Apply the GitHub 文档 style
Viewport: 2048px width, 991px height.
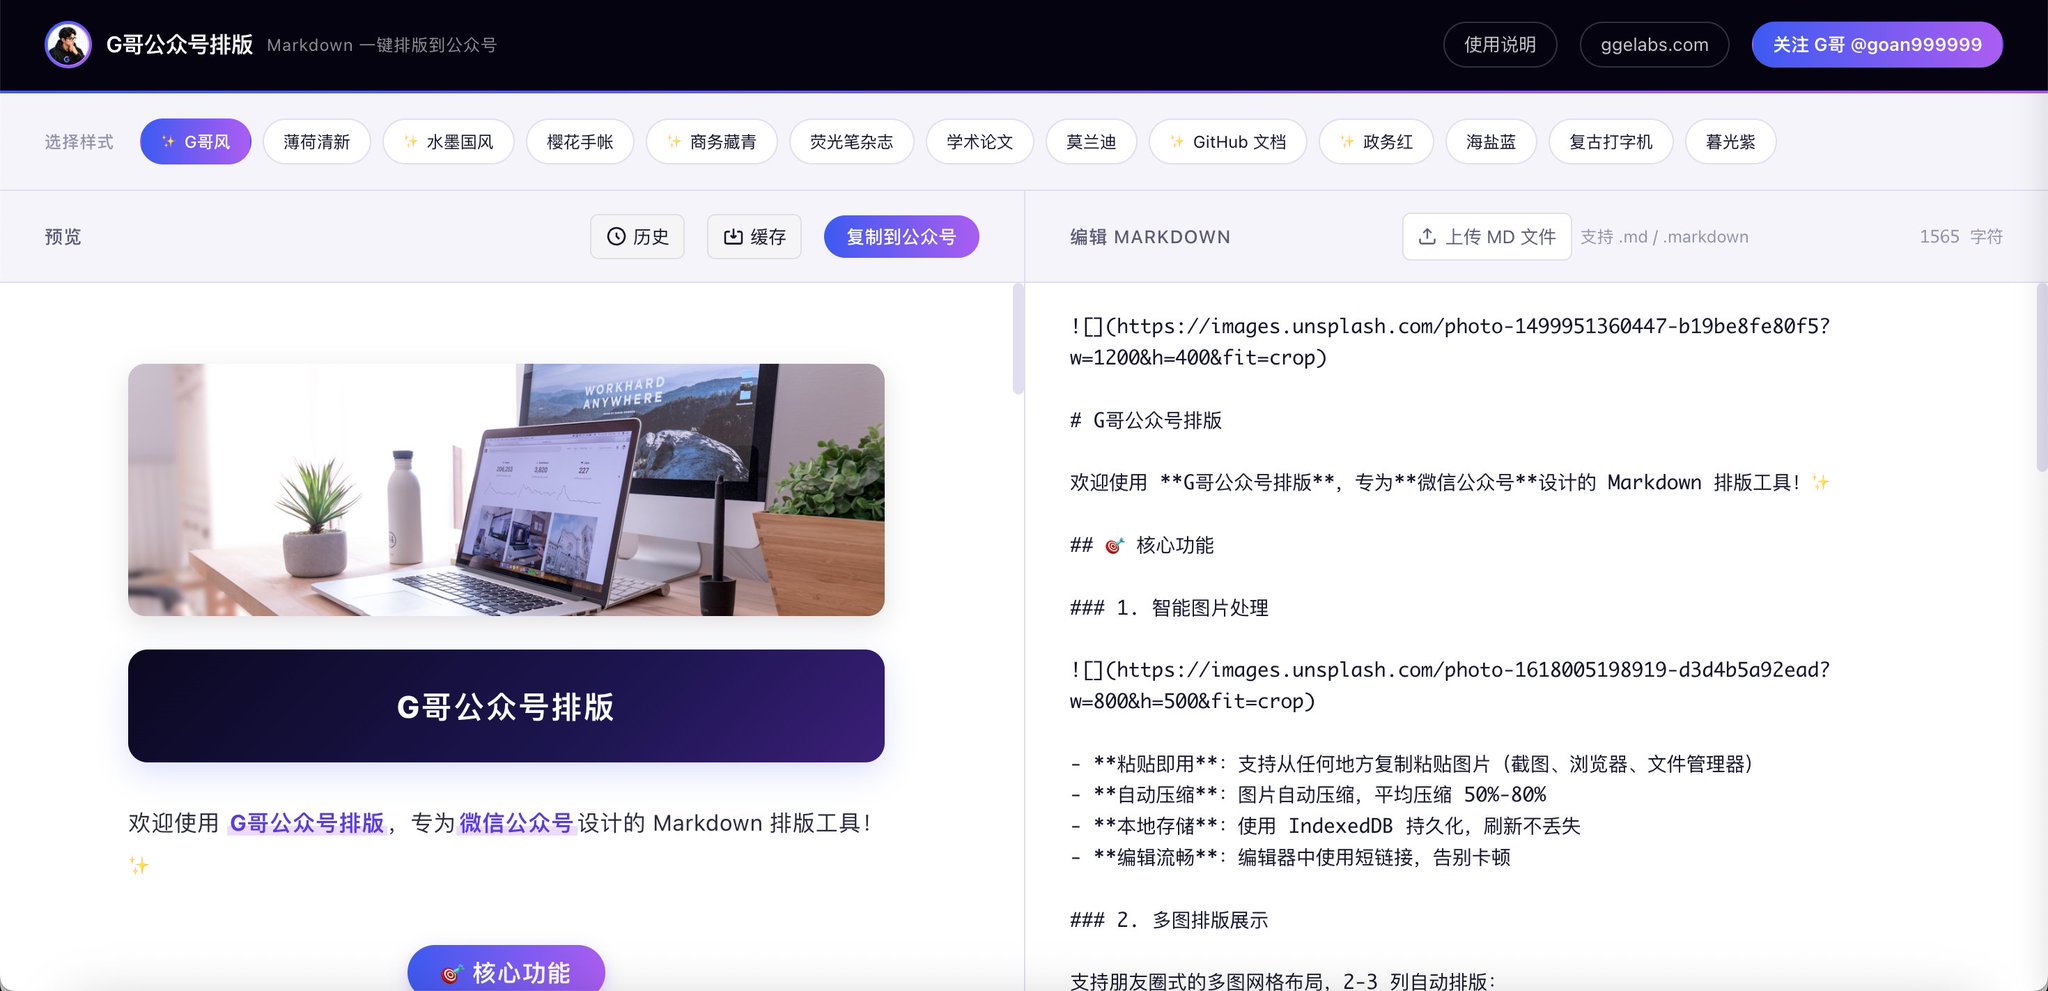click(x=1228, y=142)
